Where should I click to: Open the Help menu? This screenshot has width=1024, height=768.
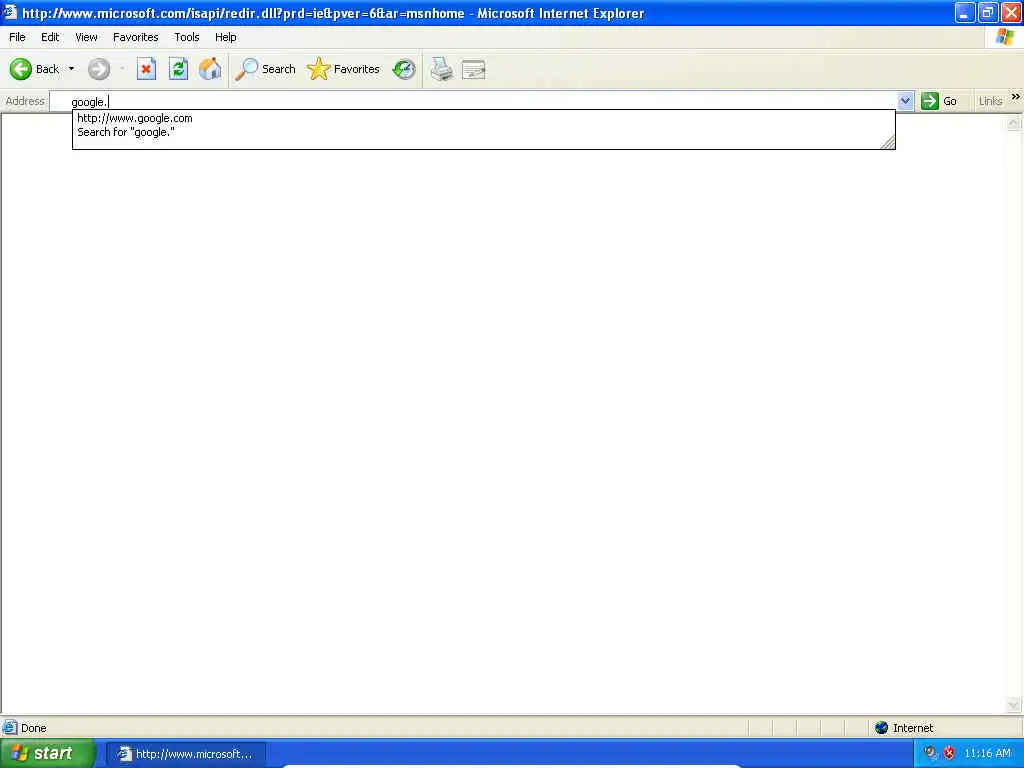[x=225, y=37]
